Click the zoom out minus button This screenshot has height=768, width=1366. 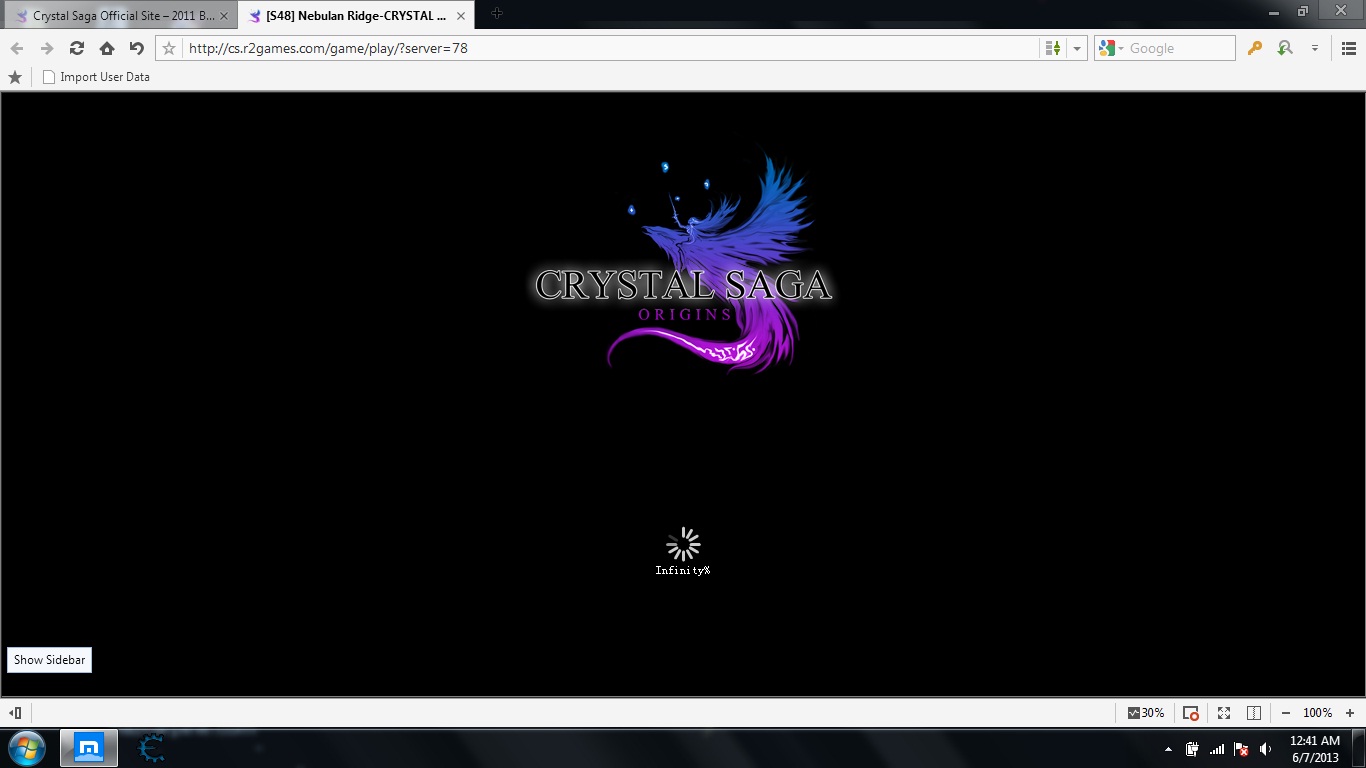coord(1285,713)
